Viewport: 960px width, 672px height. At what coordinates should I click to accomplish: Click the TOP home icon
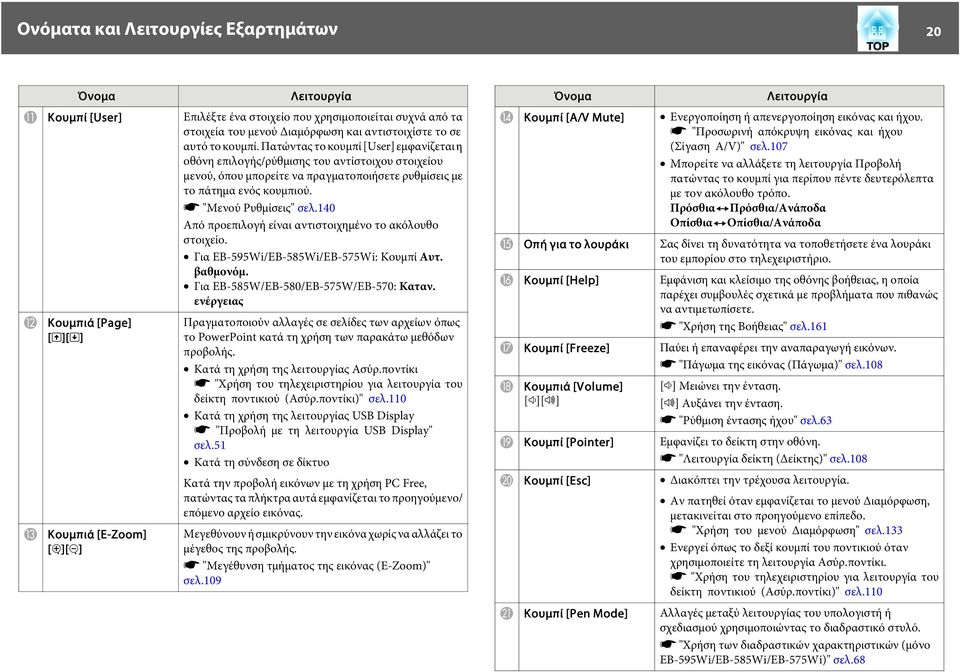coord(877,28)
